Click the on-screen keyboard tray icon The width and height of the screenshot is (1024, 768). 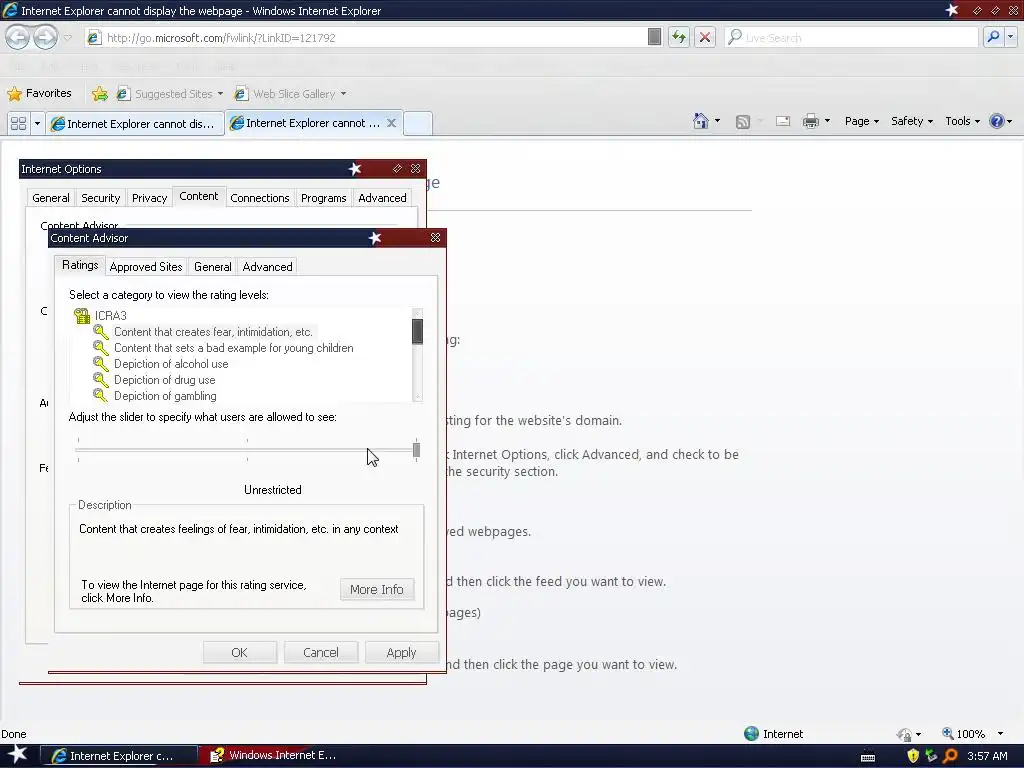(868, 757)
